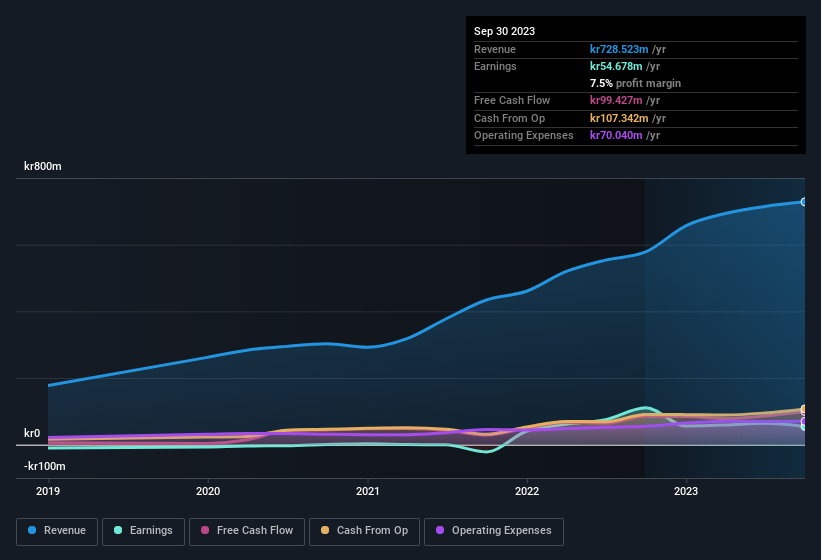Click the Revenue endpoint marker on the blue line
Viewport: 821px width, 560px height.
tap(803, 202)
